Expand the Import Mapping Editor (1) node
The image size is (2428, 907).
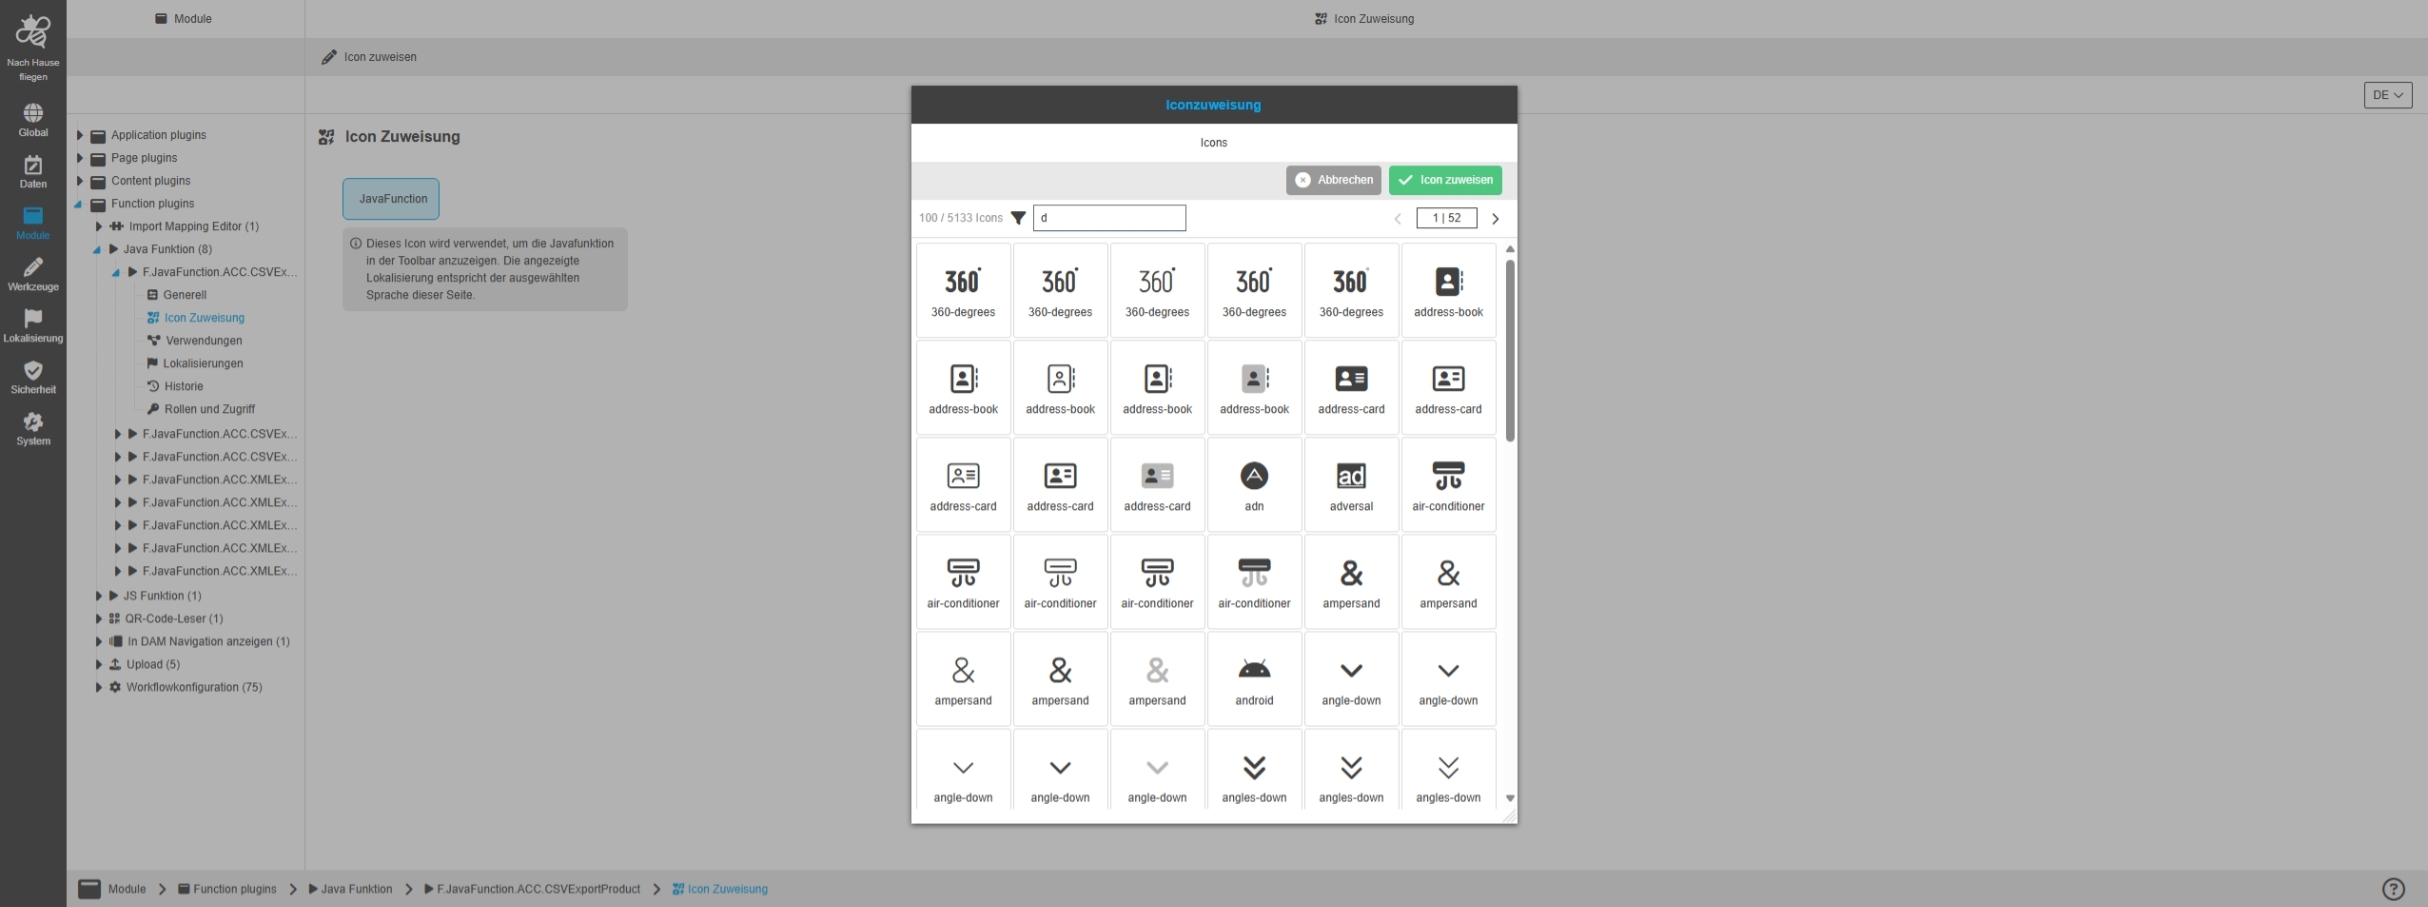(99, 227)
